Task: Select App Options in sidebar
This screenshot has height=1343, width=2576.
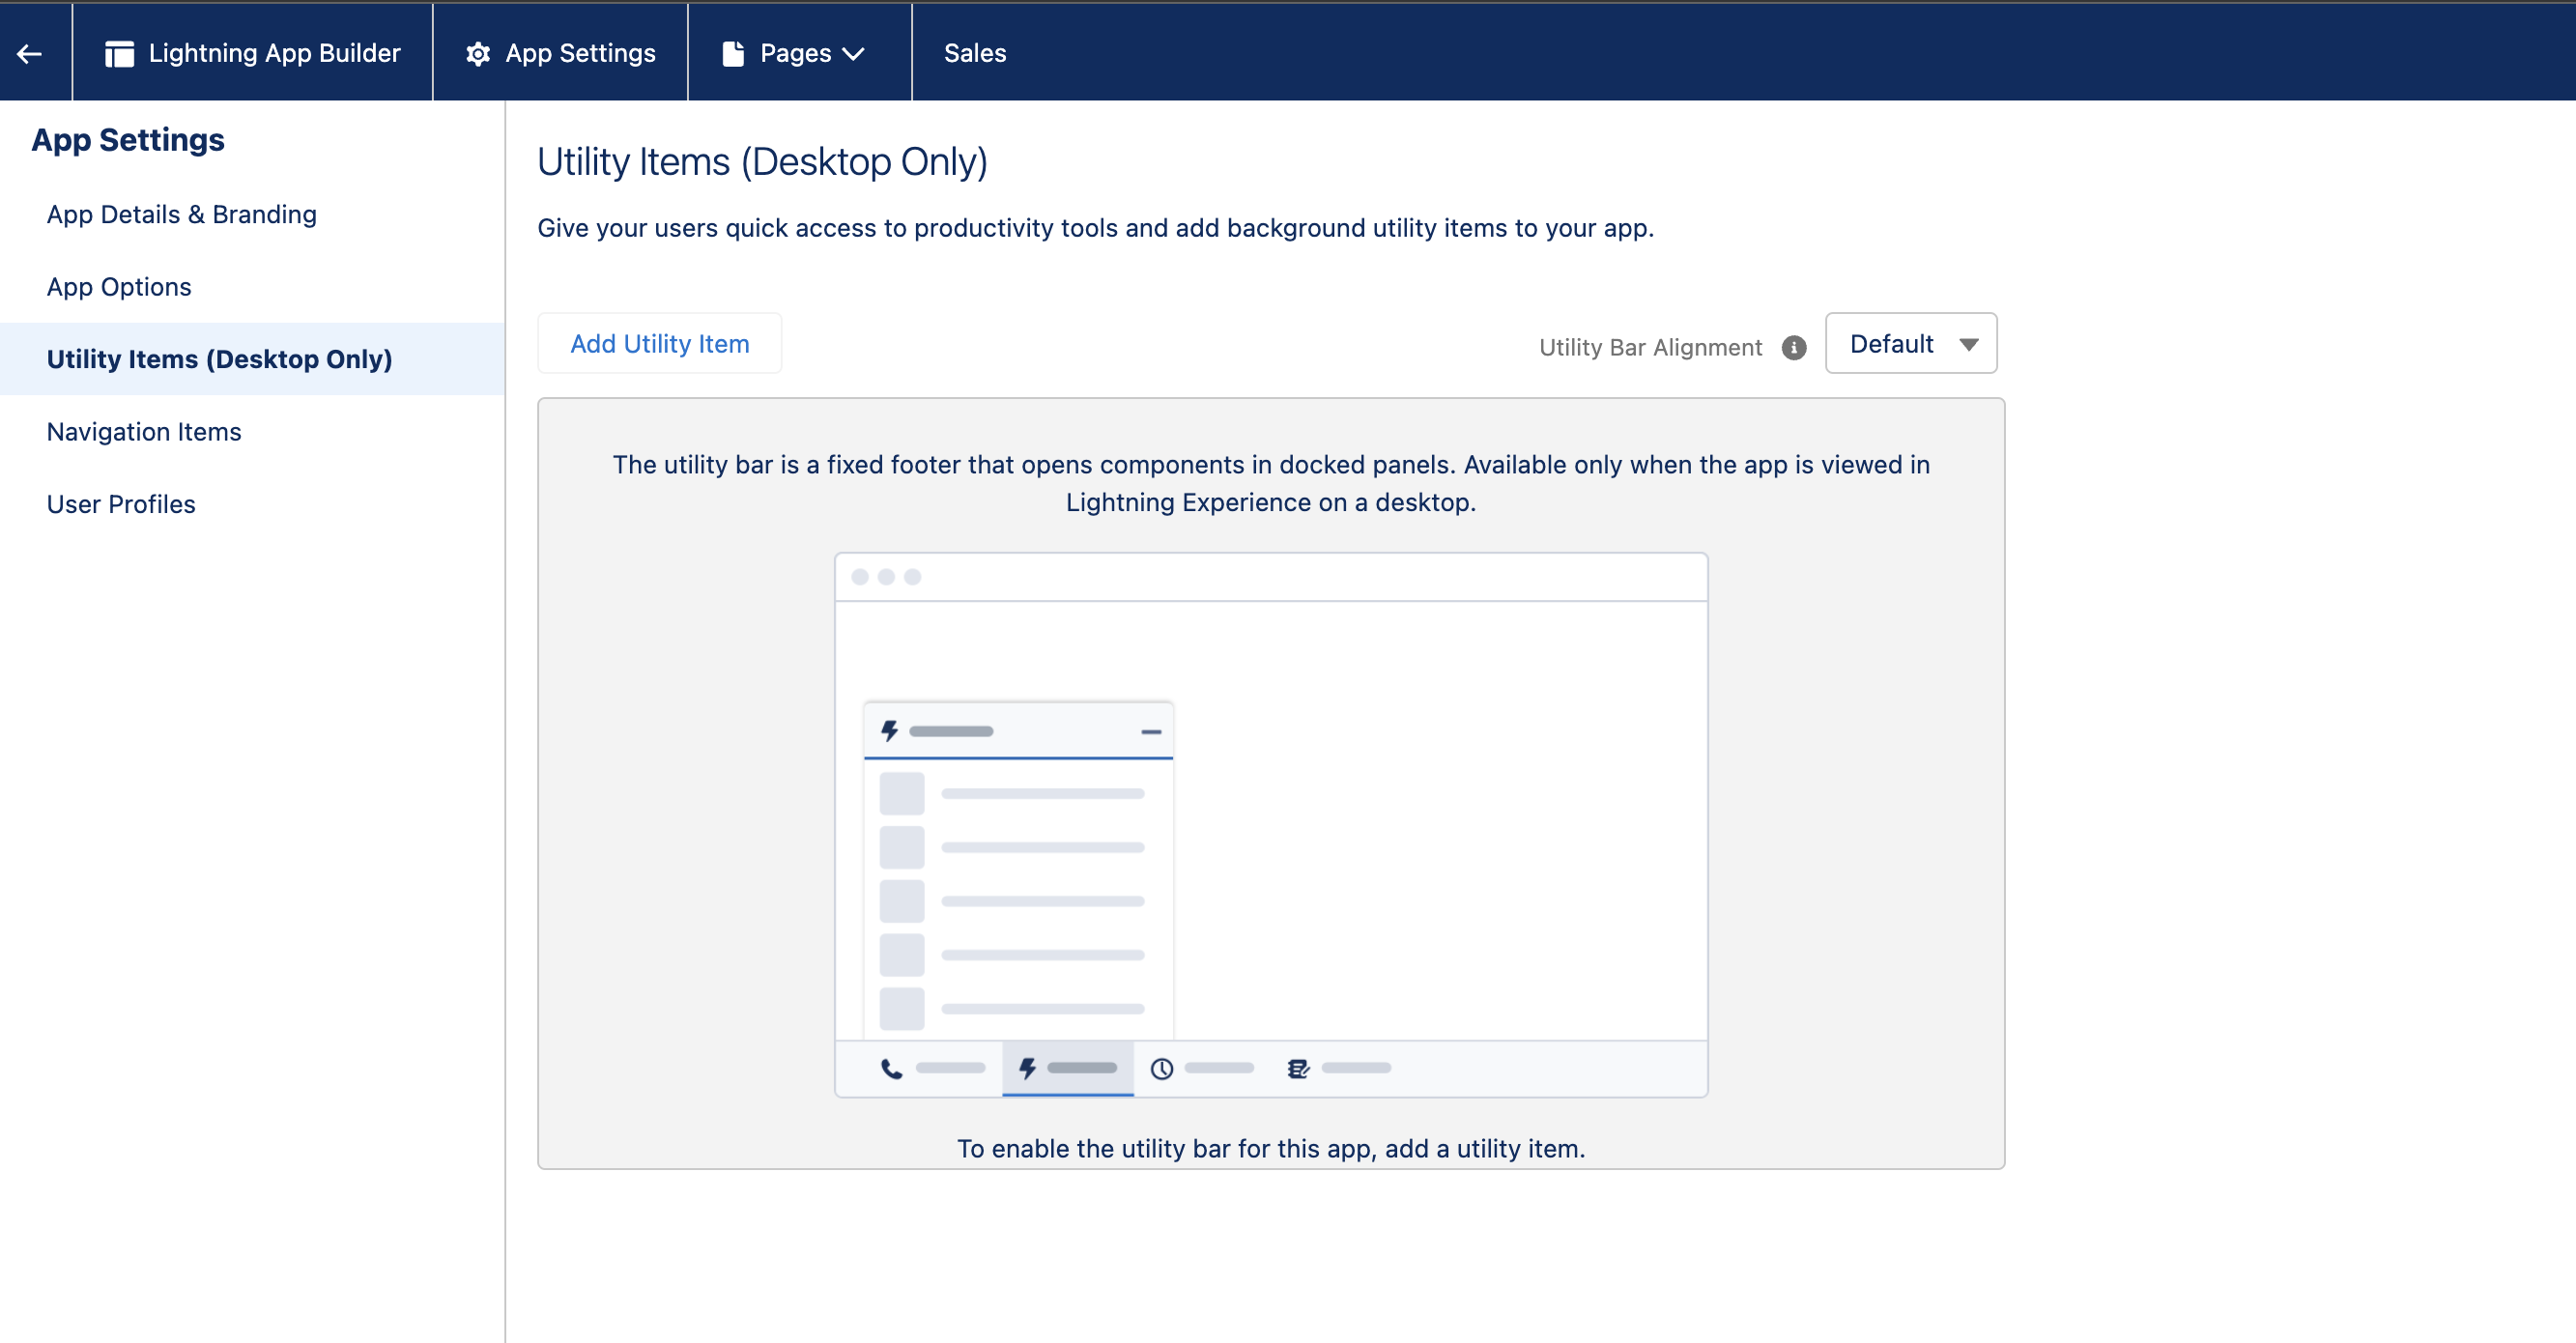Action: pos(119,286)
